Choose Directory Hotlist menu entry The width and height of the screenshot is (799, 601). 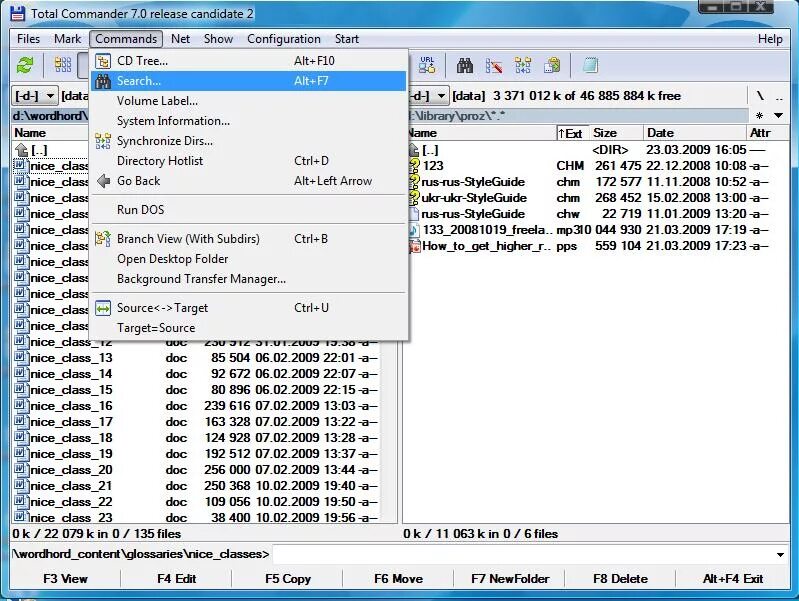point(249,161)
